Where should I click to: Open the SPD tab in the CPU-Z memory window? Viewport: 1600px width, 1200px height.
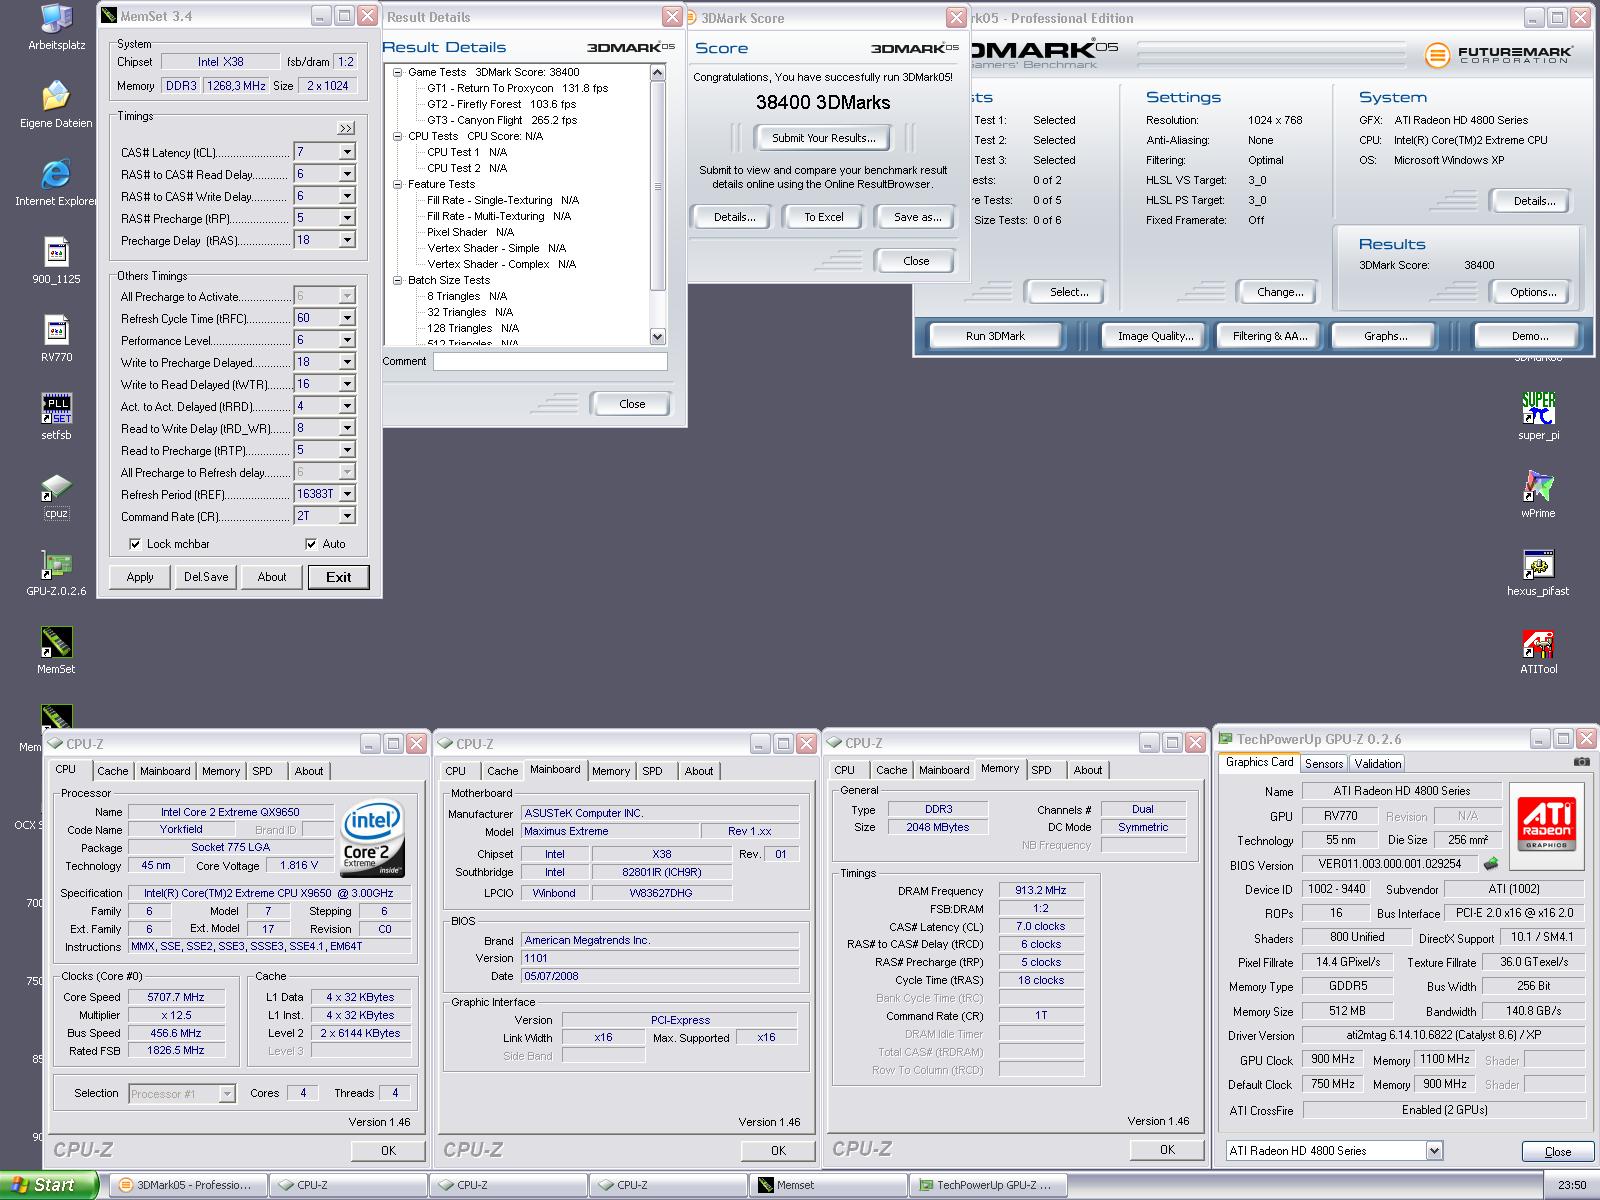coord(1041,770)
